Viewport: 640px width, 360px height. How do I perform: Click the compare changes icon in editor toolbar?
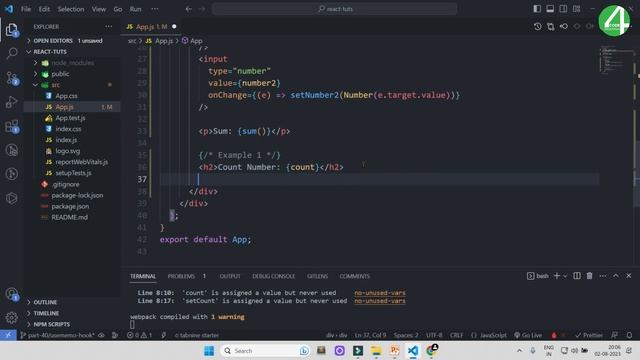[x=551, y=27]
